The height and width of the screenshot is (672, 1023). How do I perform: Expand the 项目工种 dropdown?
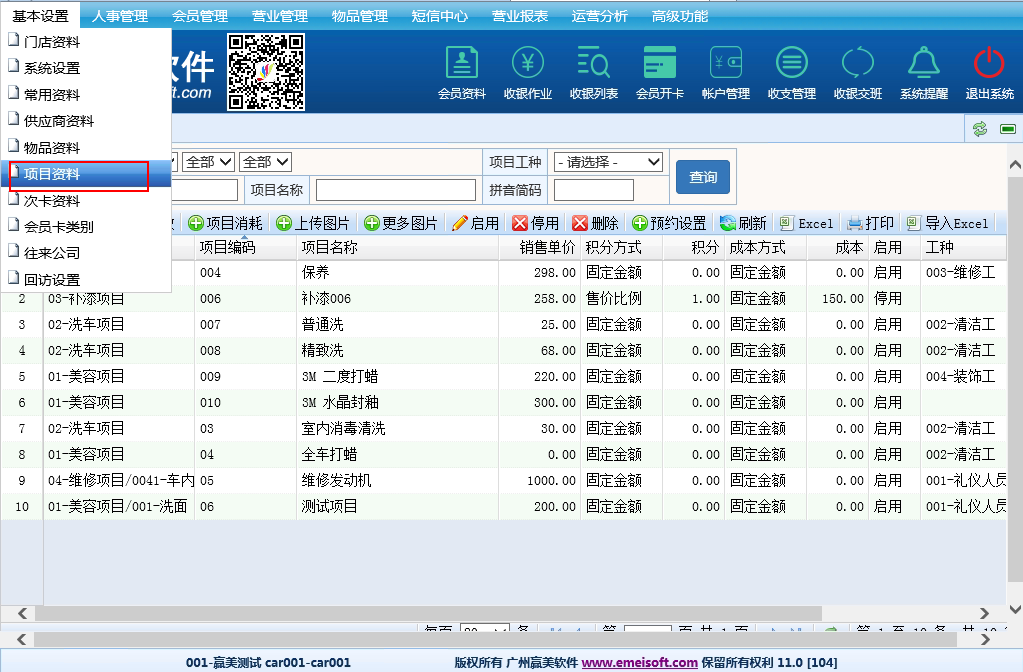click(x=609, y=162)
